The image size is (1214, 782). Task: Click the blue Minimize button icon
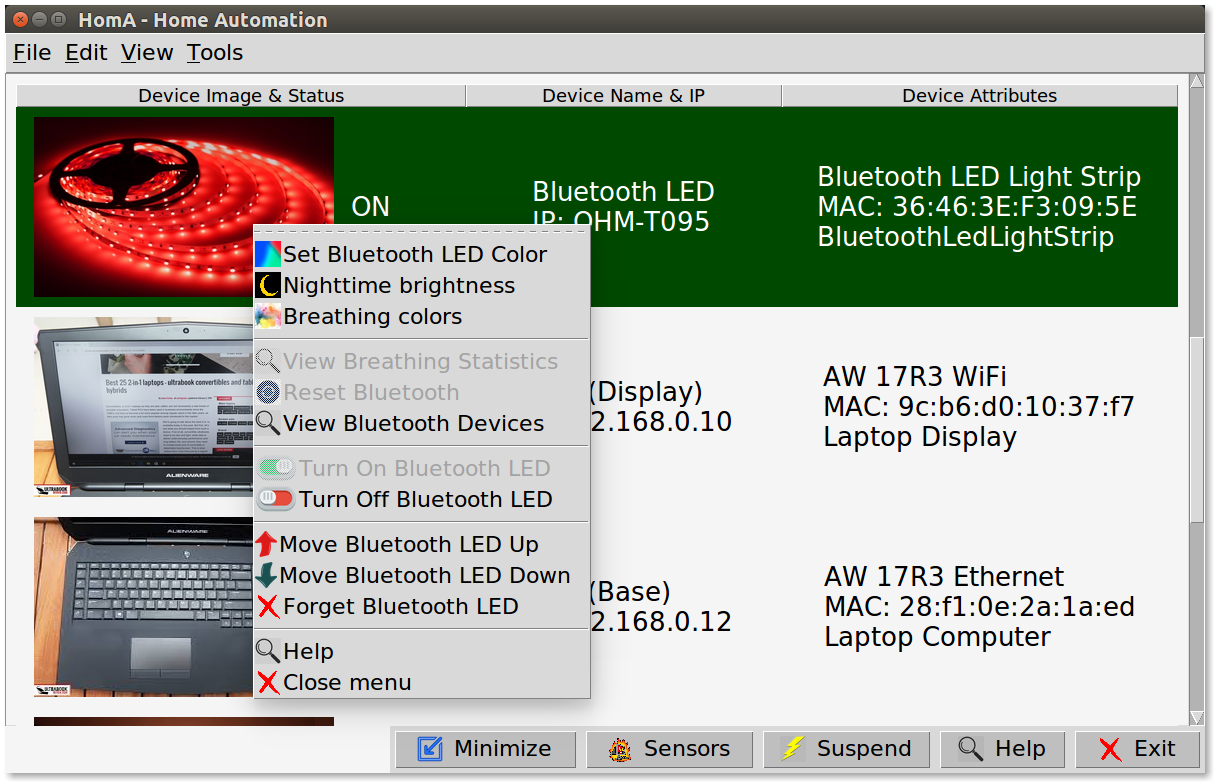430,749
